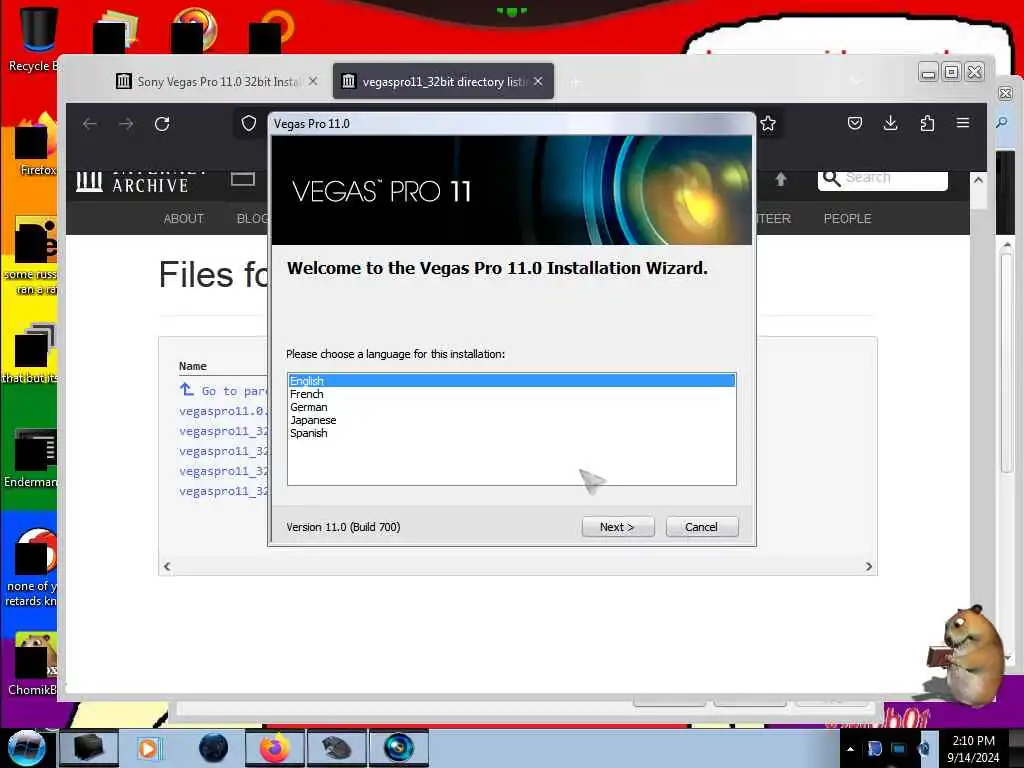Go forward in Firefox
Image resolution: width=1024 pixels, height=768 pixels.
126,123
